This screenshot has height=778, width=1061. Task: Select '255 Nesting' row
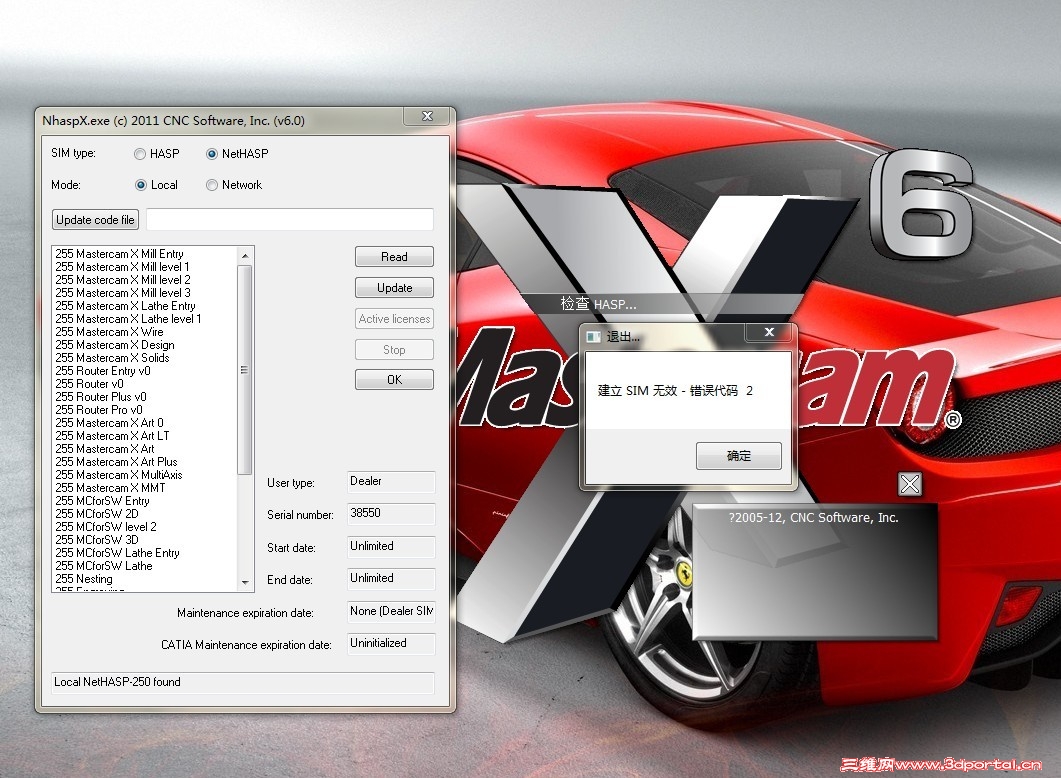click(x=145, y=579)
